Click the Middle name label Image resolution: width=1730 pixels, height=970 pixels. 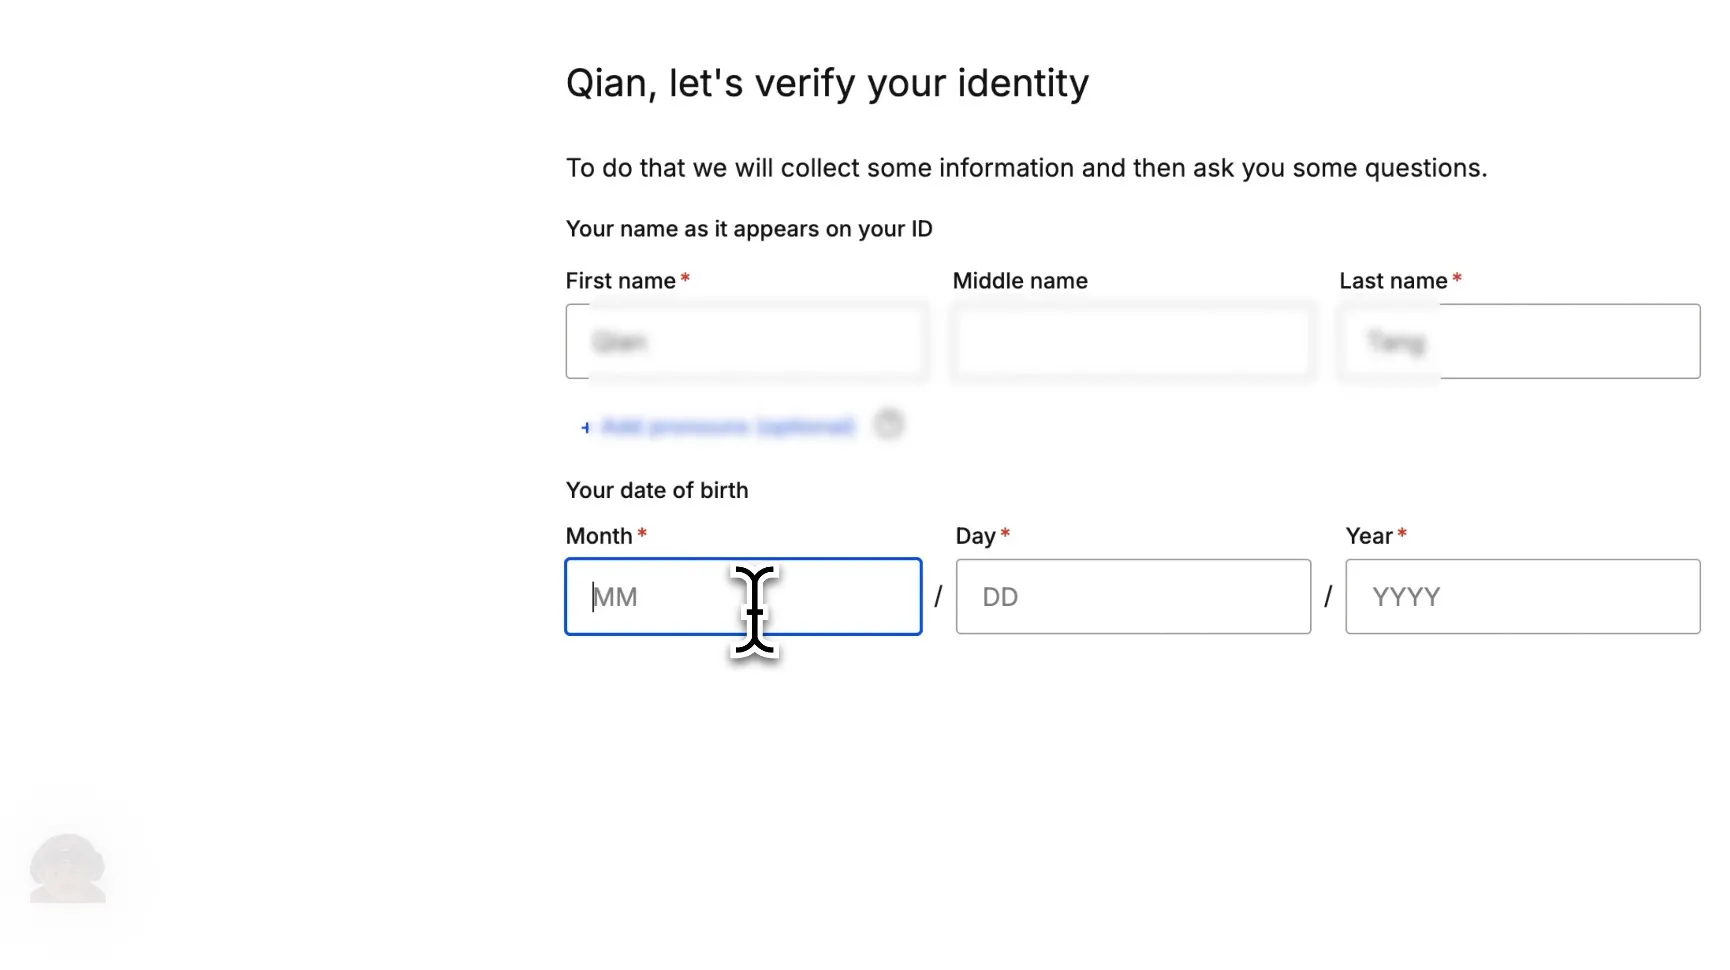[1020, 281]
